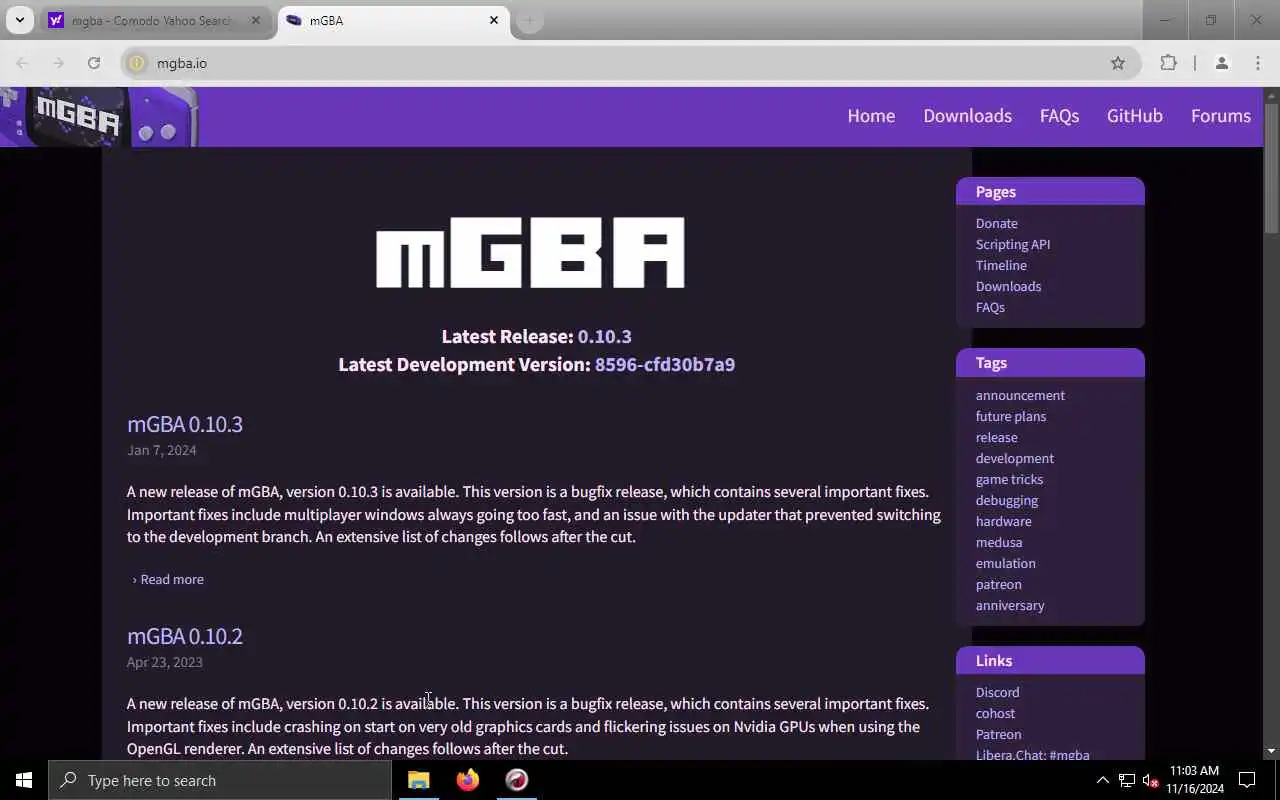The image size is (1280, 800).
Task: Open the browser profile icon
Action: (x=1221, y=63)
